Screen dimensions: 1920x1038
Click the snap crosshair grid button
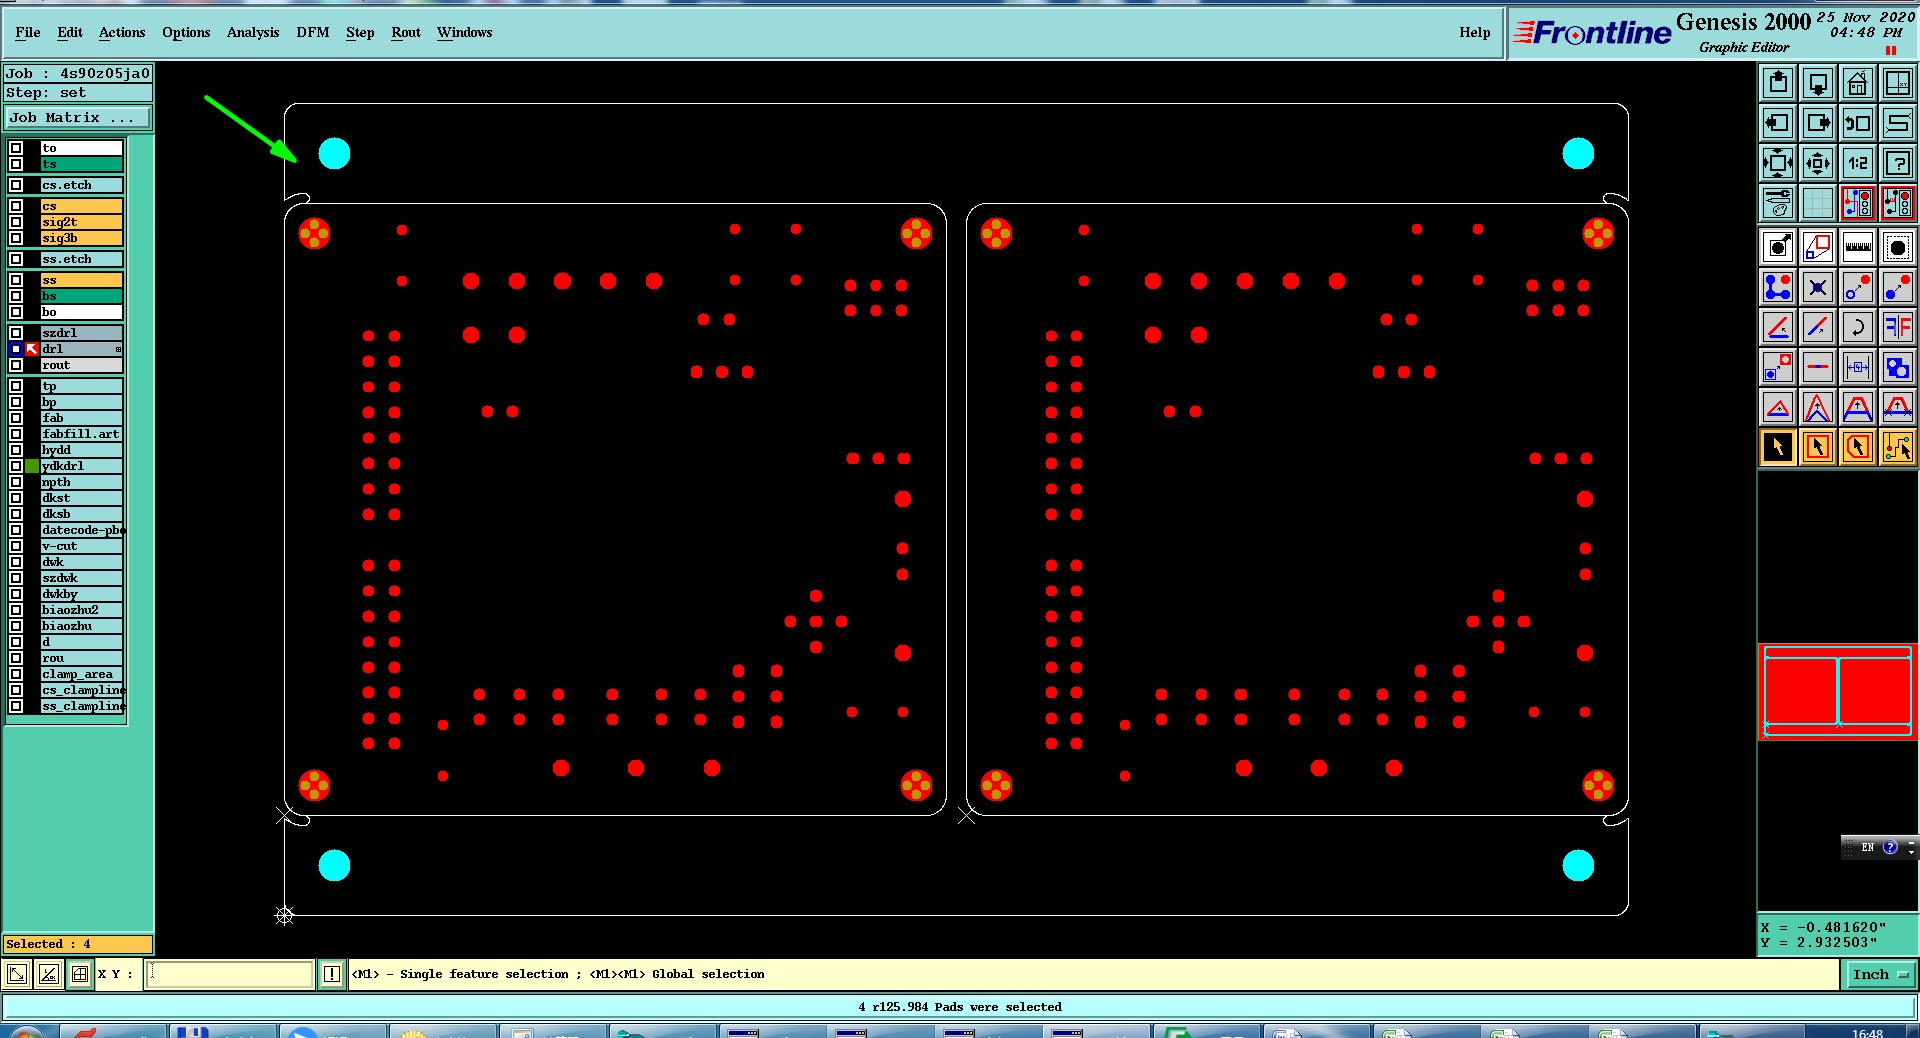(x=80, y=974)
